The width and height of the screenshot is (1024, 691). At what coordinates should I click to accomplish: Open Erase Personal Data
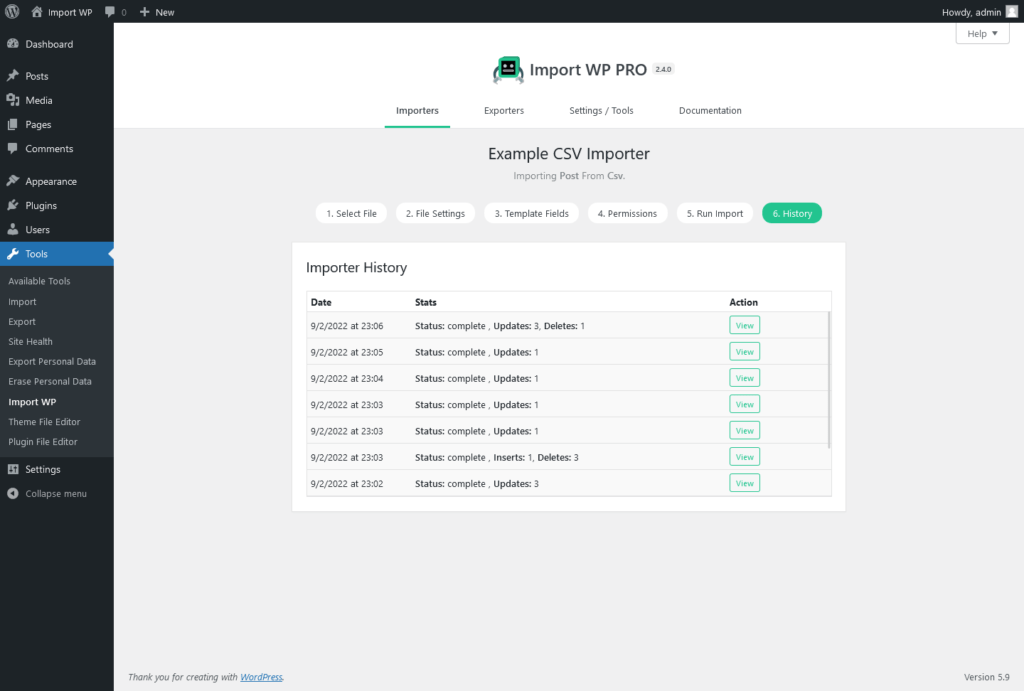tap(50, 381)
